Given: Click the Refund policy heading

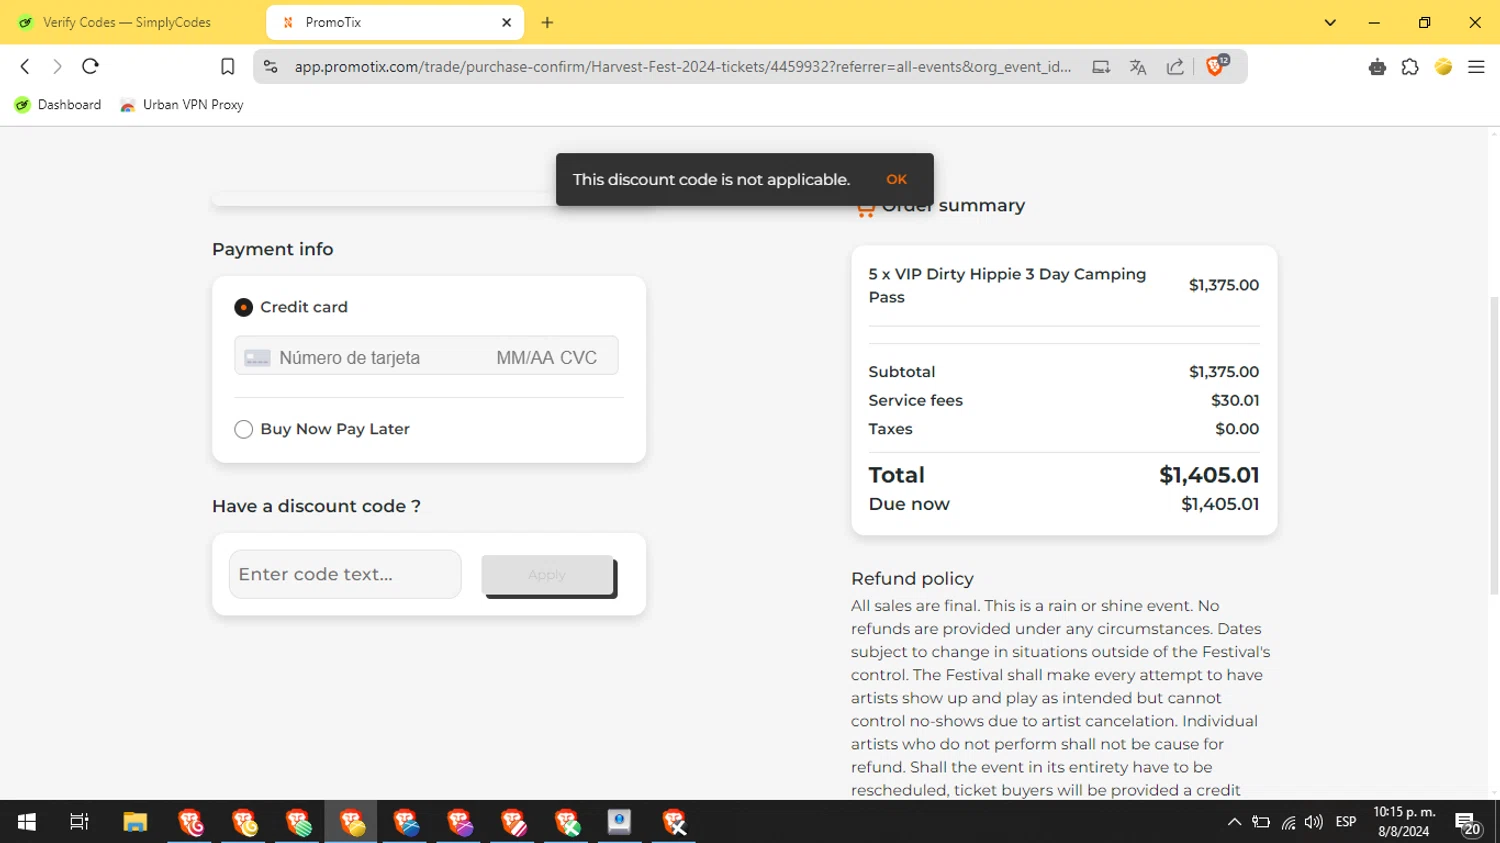Looking at the screenshot, I should pos(912,578).
